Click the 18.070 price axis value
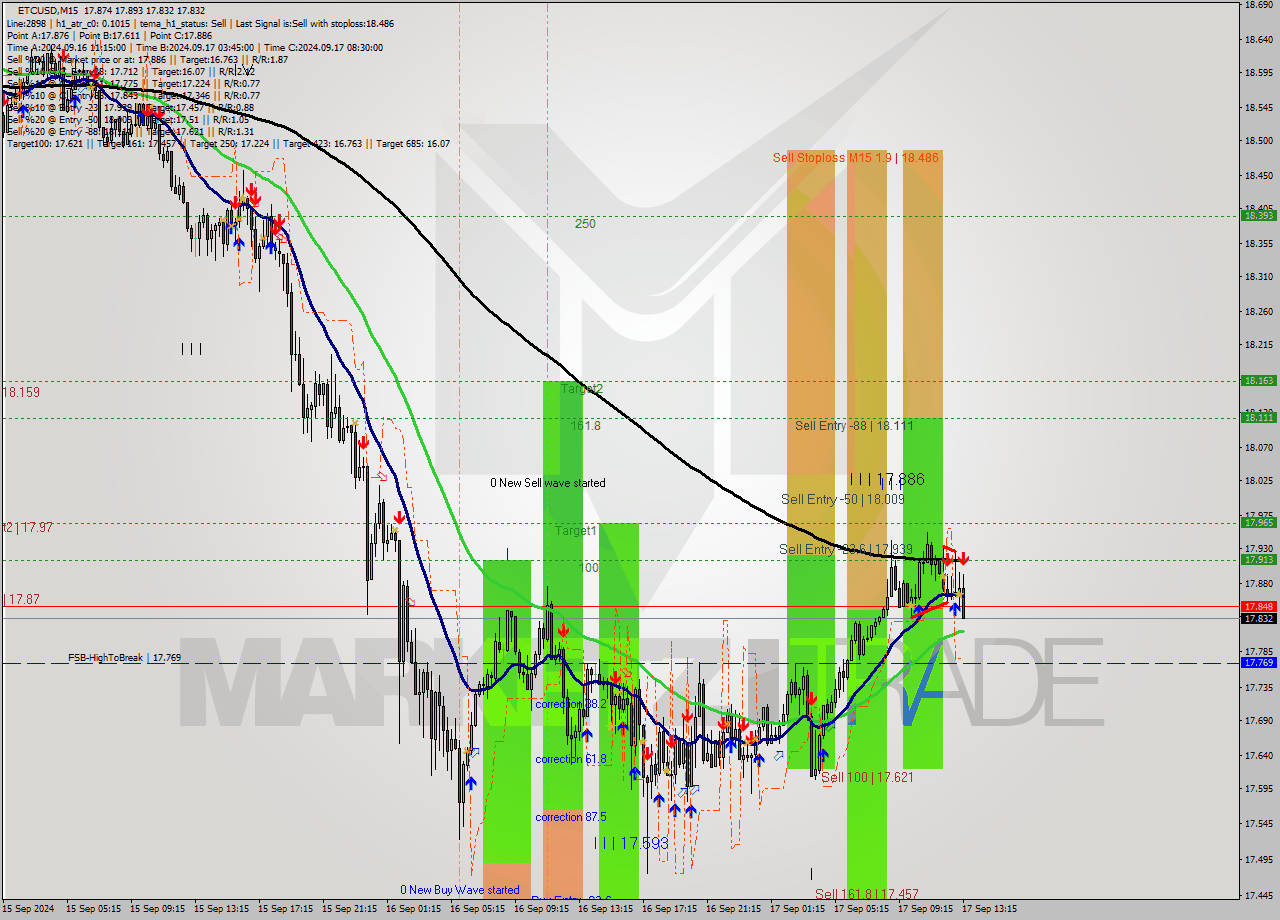 click(x=1258, y=447)
